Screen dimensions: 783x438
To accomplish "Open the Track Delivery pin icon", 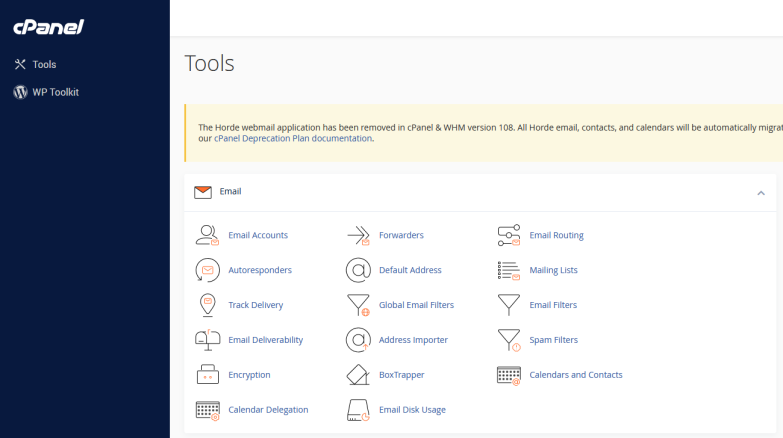I will pyautogui.click(x=207, y=305).
